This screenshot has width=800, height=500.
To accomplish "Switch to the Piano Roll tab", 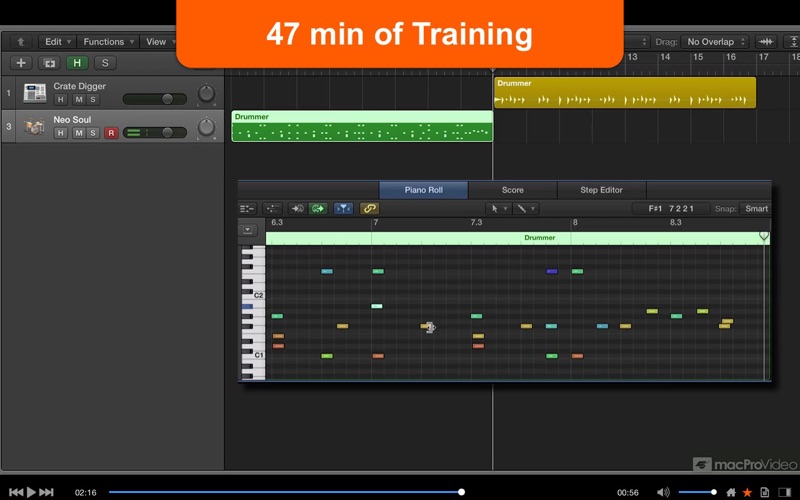I will [x=423, y=190].
